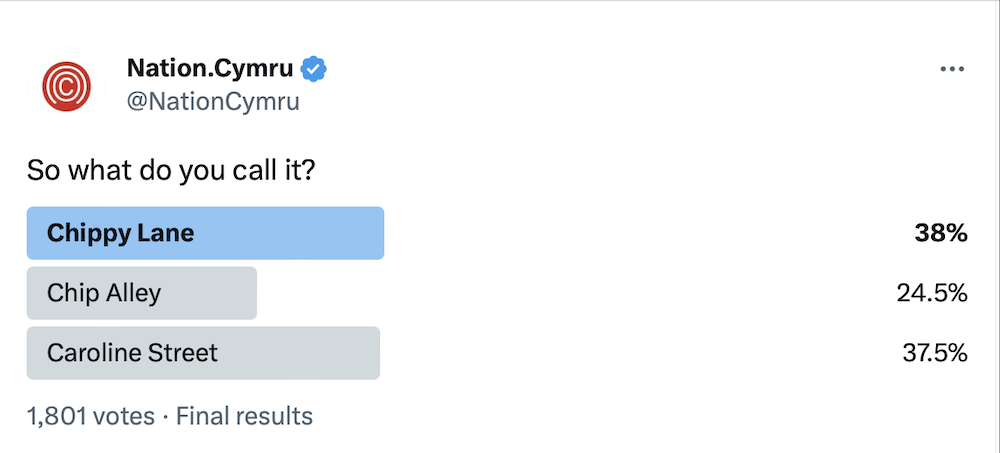Click the dot separator before 'Final results'
1000x453 pixels.
pos(165,417)
